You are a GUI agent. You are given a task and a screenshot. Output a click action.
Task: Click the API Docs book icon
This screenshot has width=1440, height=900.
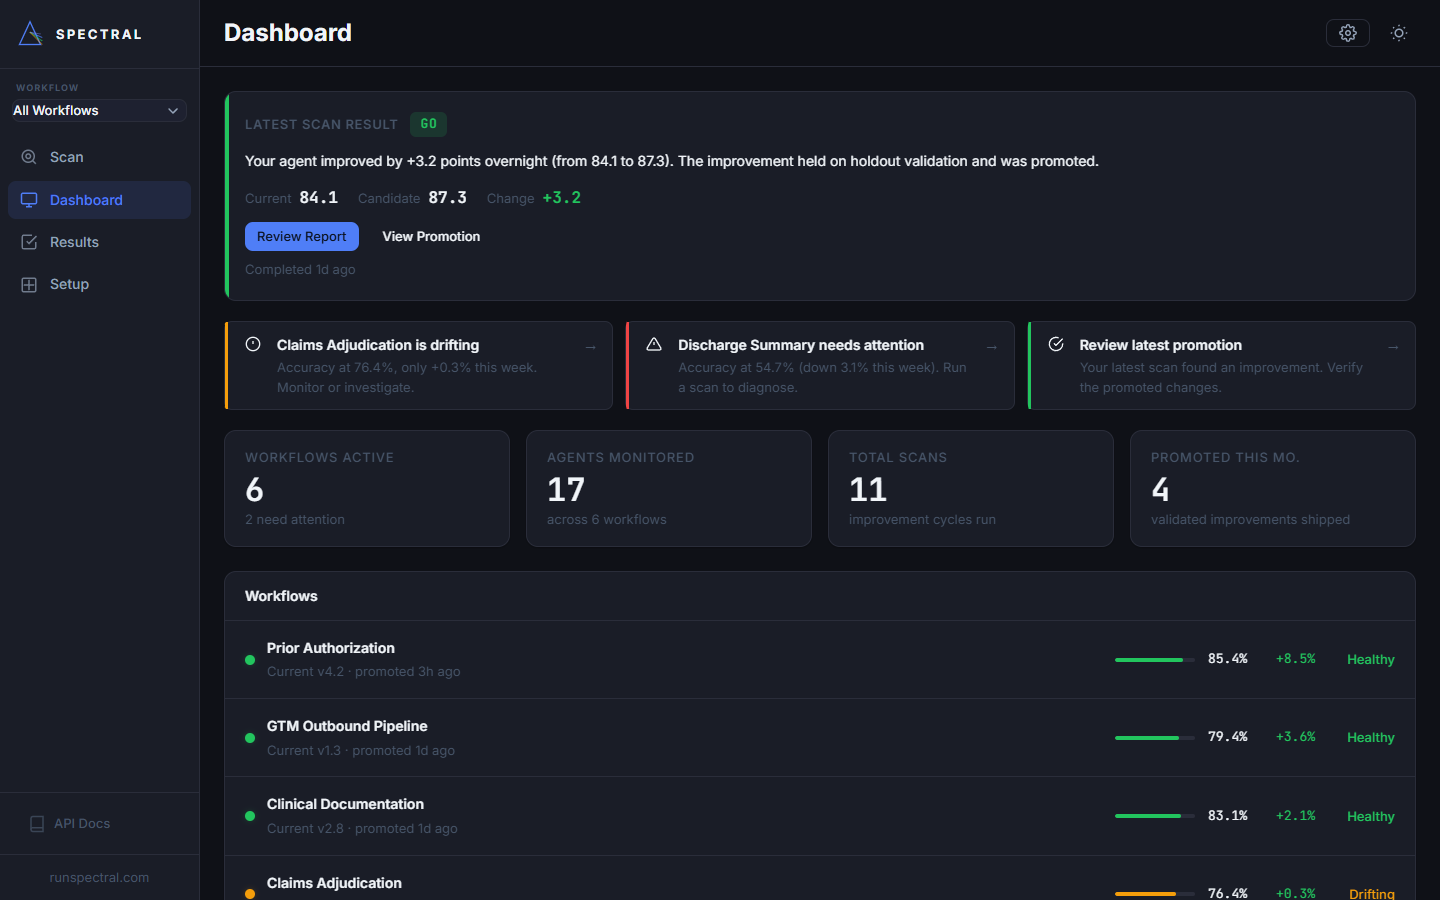pos(37,823)
